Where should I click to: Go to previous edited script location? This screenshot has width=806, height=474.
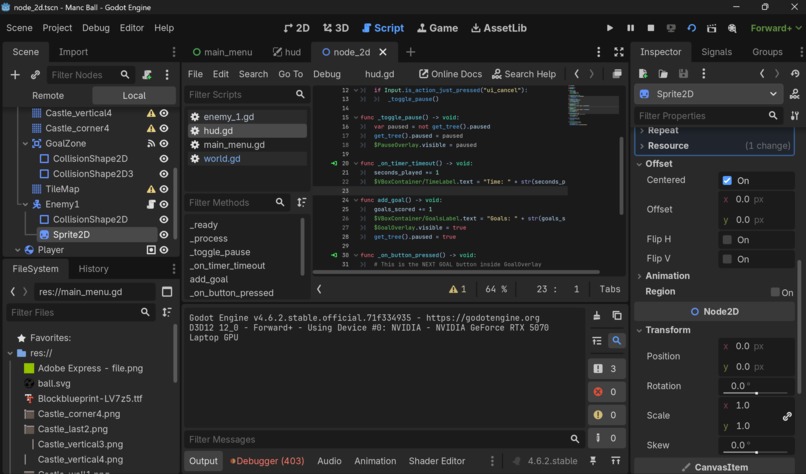[577, 74]
